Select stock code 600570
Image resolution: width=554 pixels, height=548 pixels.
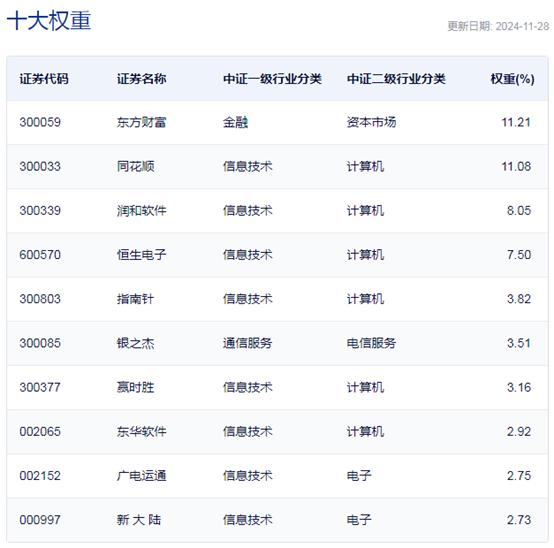tap(40, 255)
